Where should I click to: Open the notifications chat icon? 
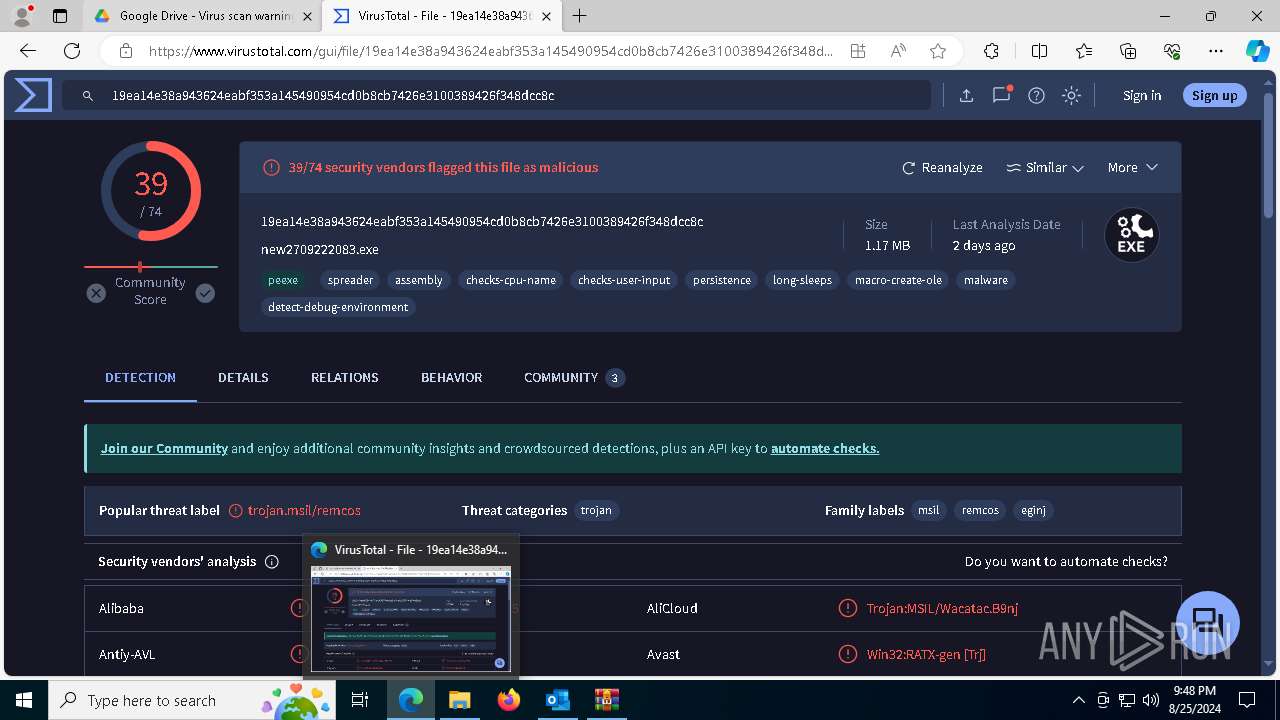[1002, 95]
